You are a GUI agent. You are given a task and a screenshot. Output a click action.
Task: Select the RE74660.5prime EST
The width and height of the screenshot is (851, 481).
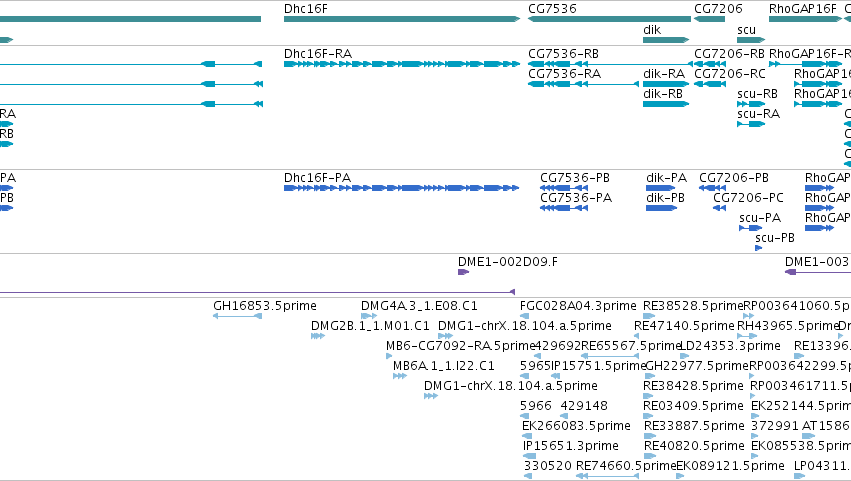click(x=607, y=476)
